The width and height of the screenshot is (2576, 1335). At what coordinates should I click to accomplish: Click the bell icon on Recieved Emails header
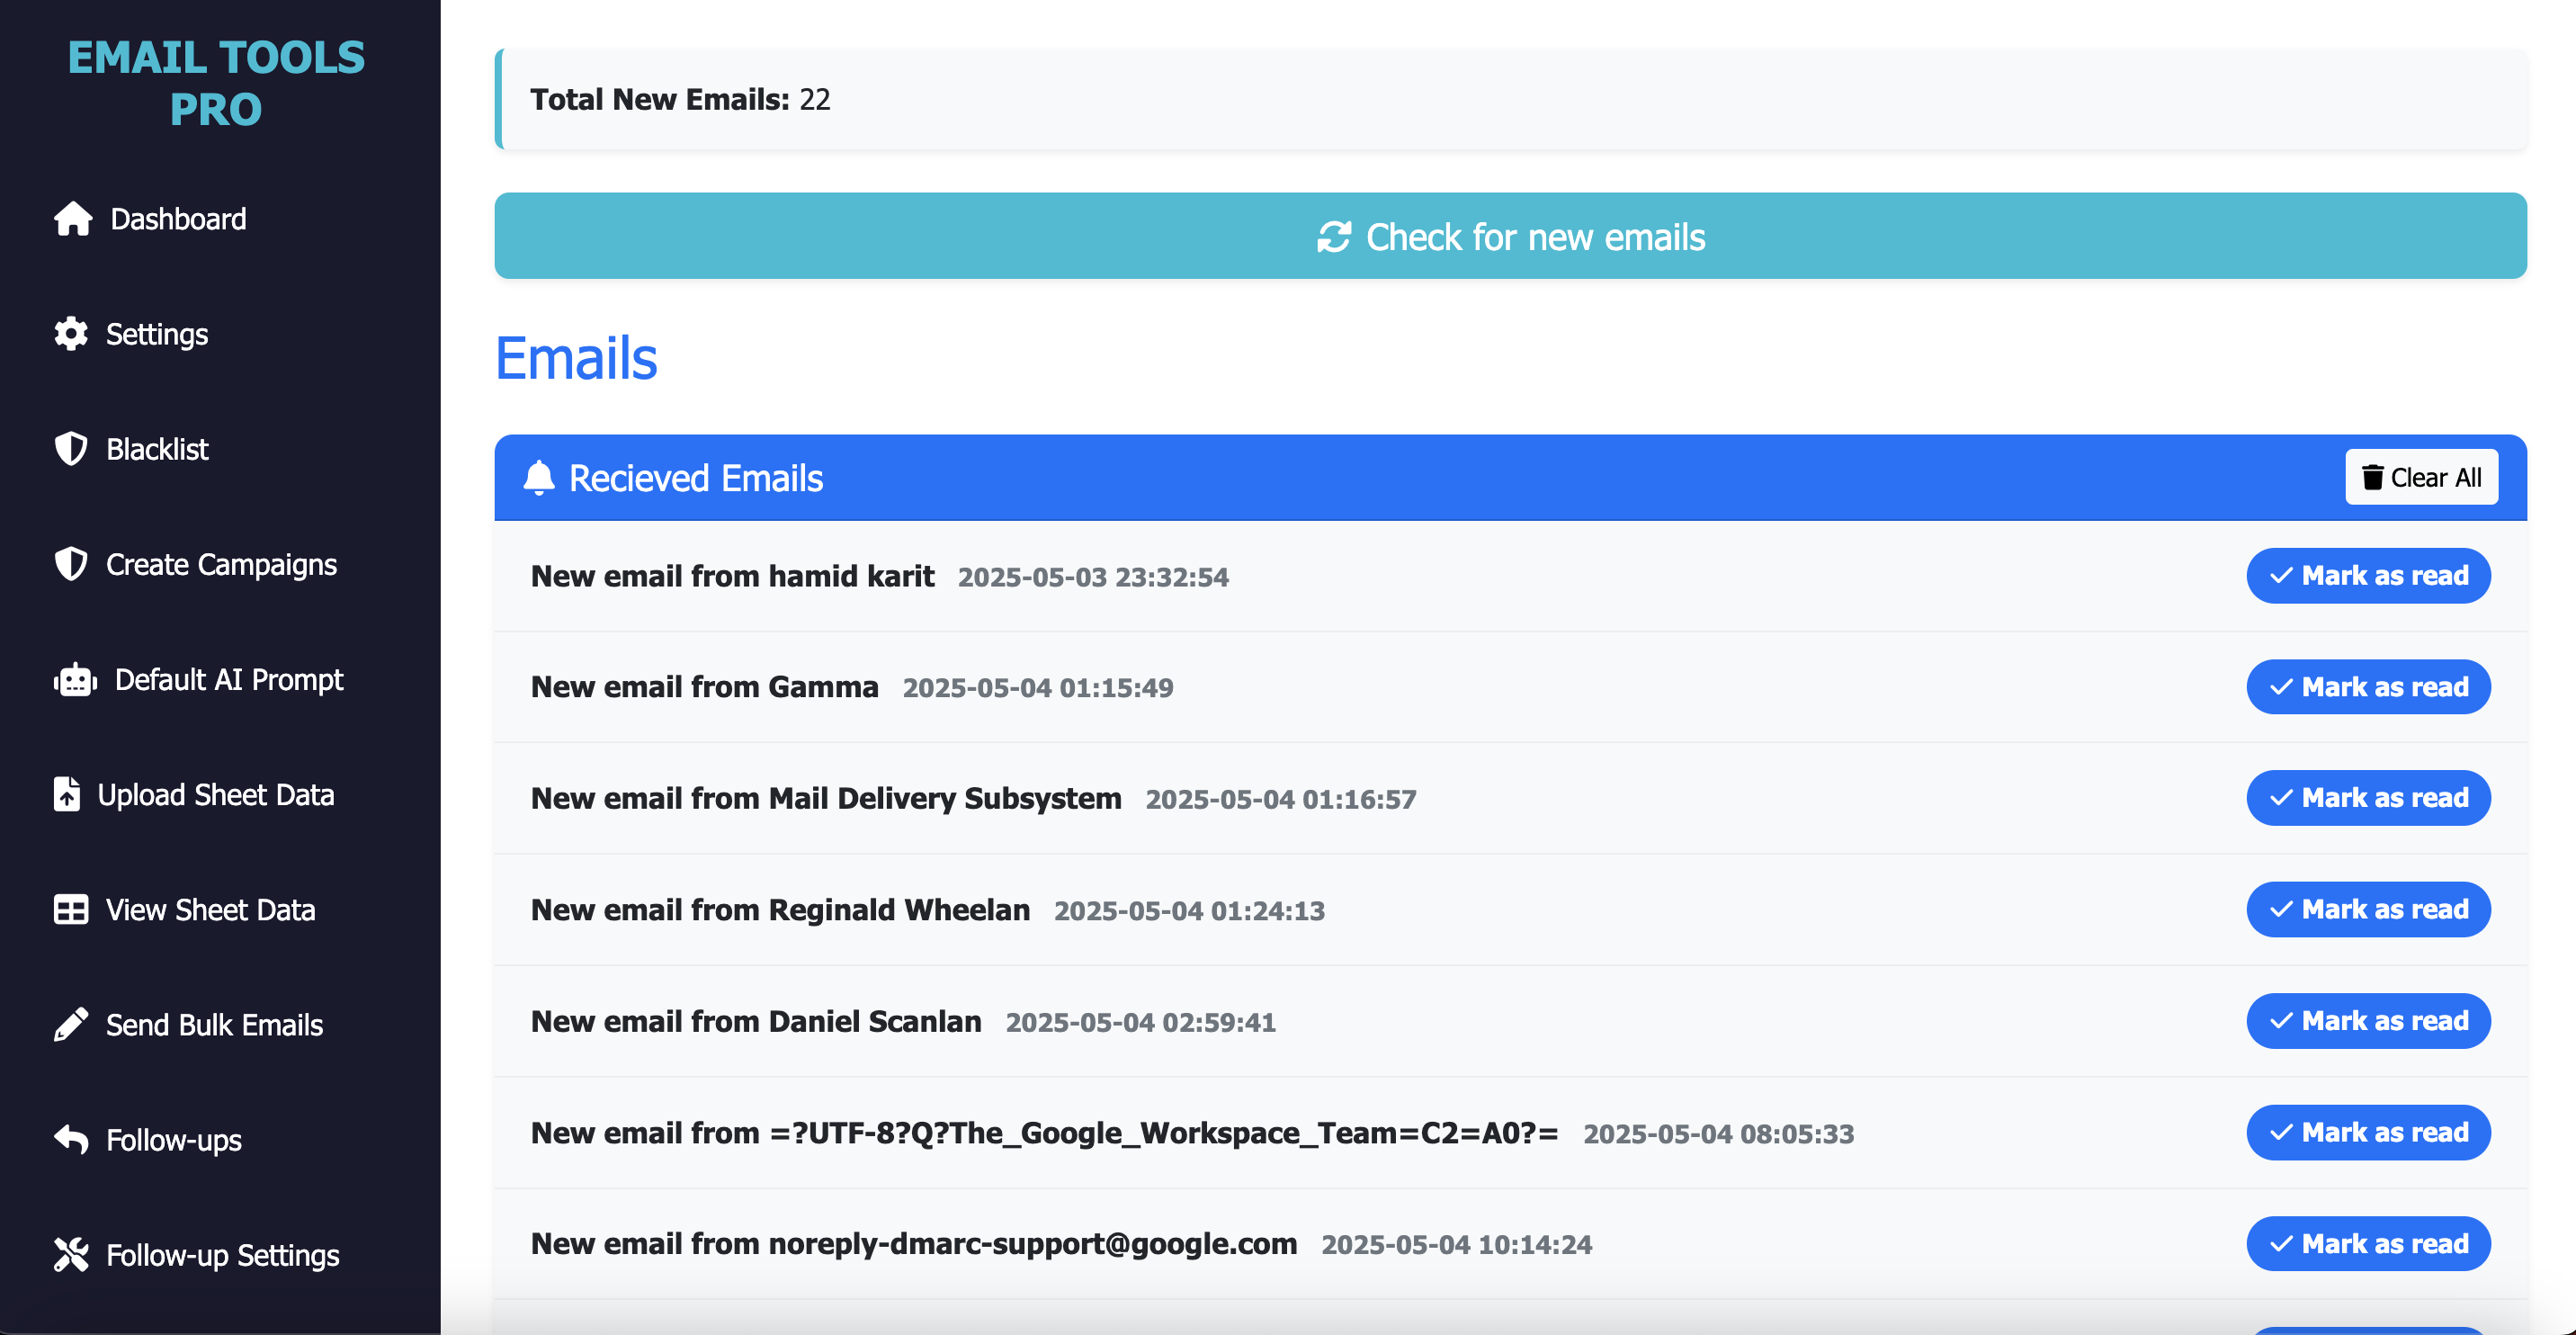(x=540, y=477)
